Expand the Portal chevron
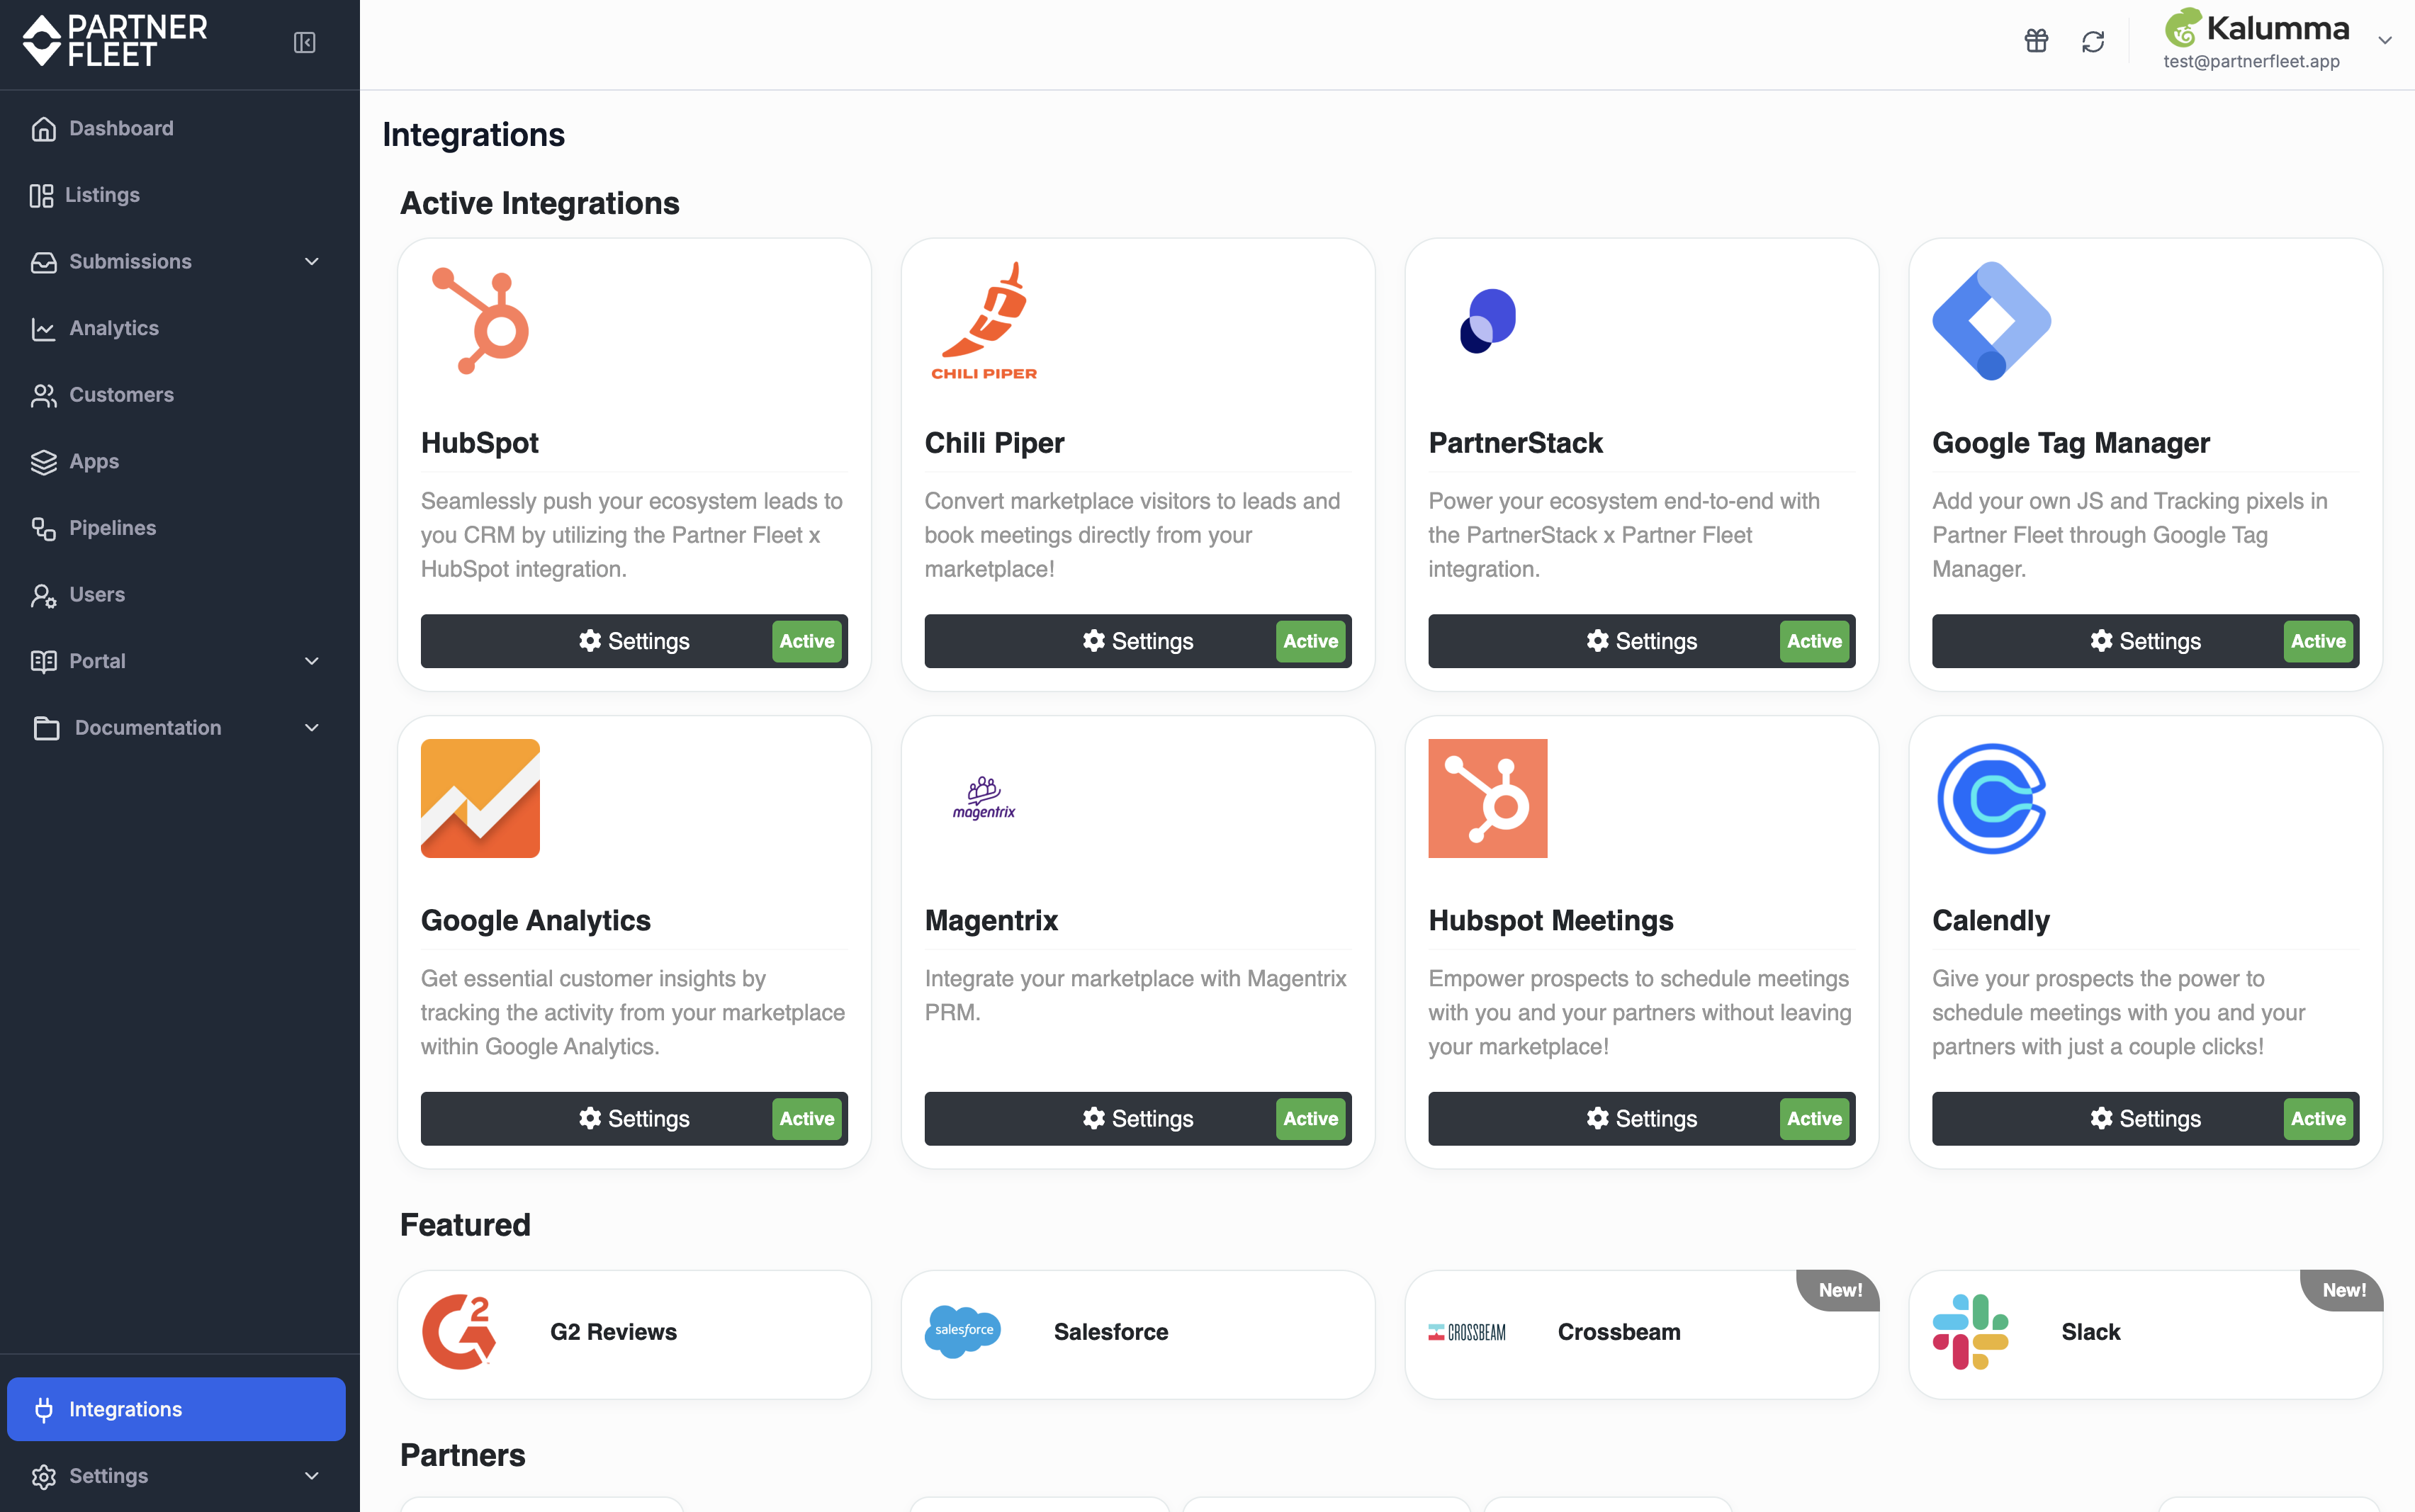 click(312, 661)
